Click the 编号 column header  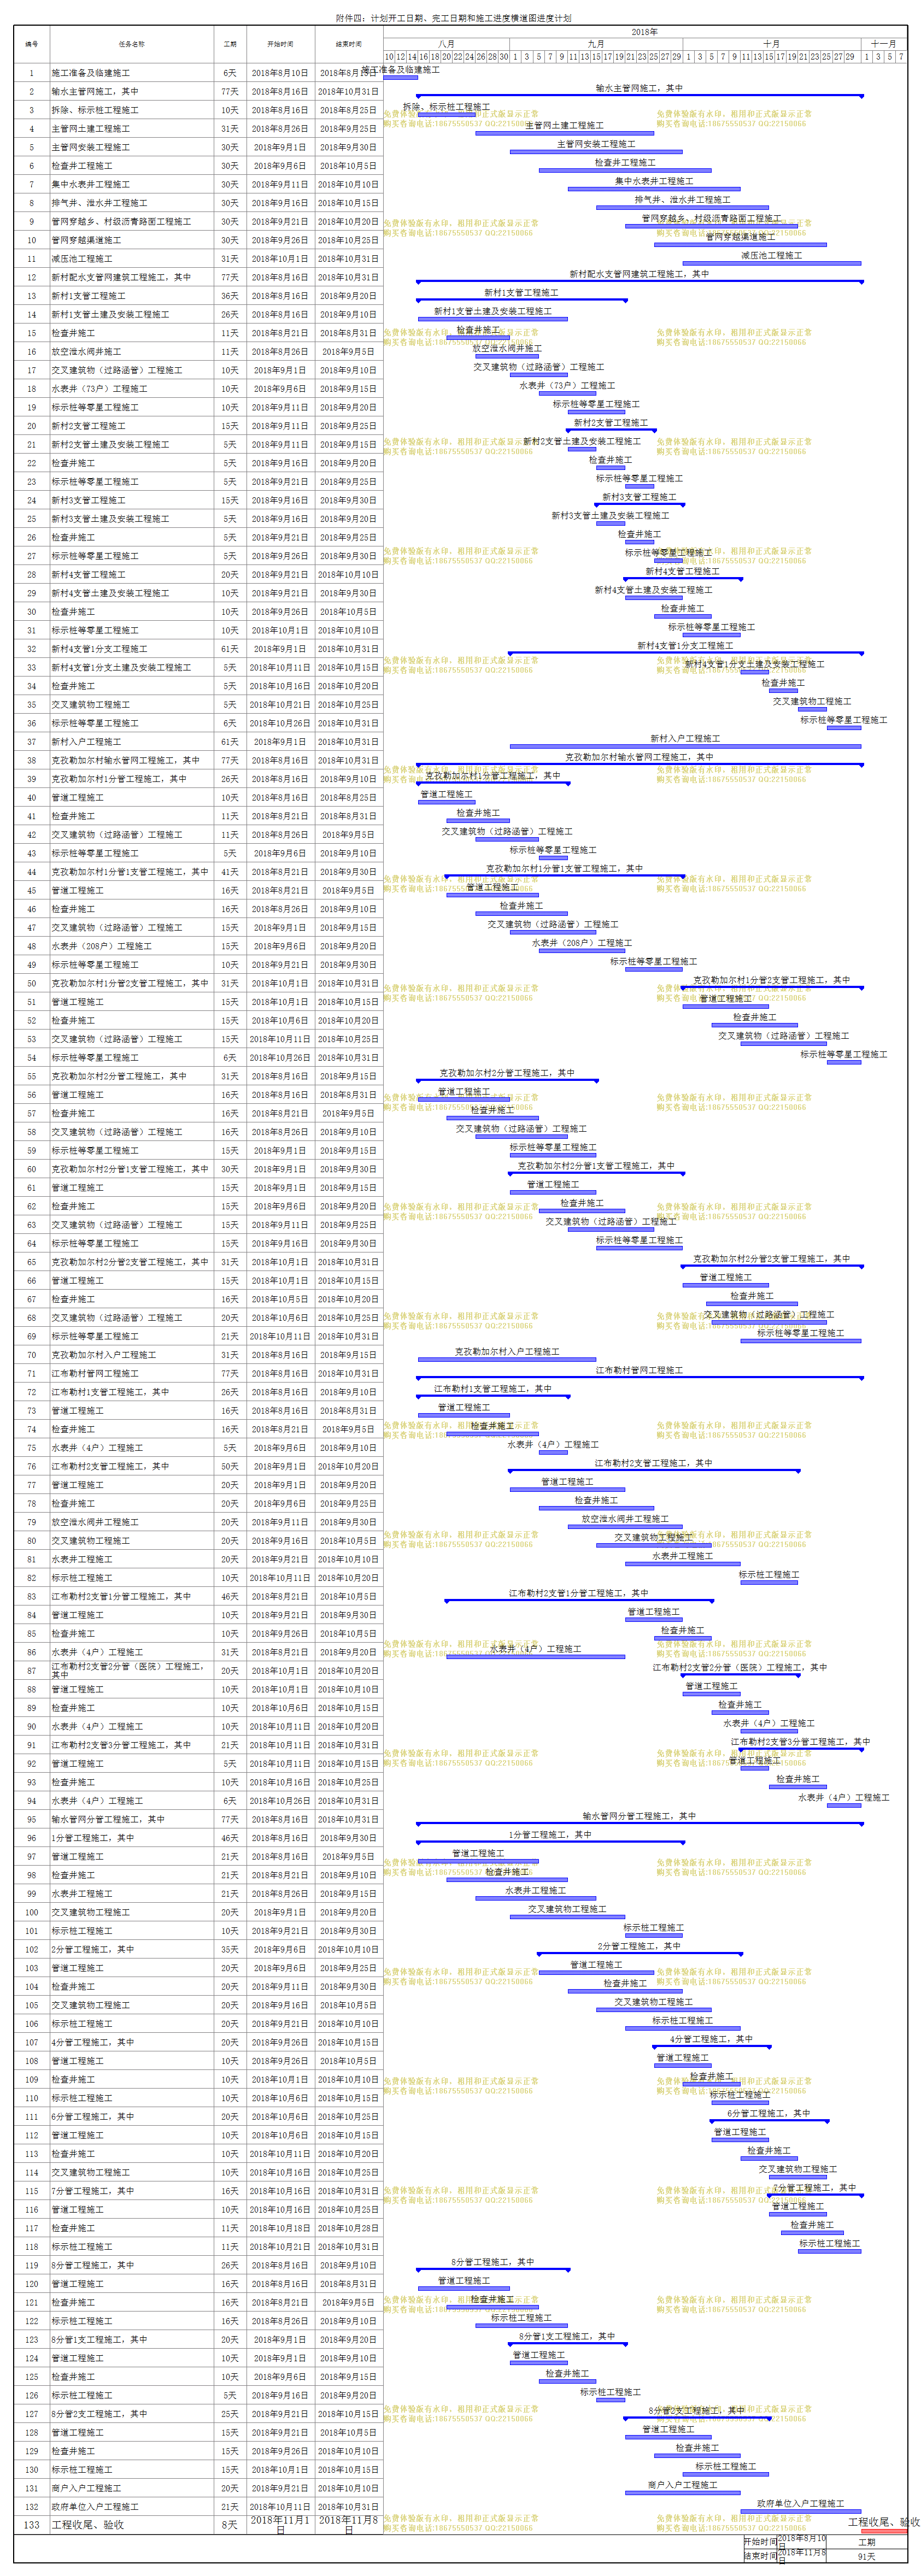pos(32,44)
